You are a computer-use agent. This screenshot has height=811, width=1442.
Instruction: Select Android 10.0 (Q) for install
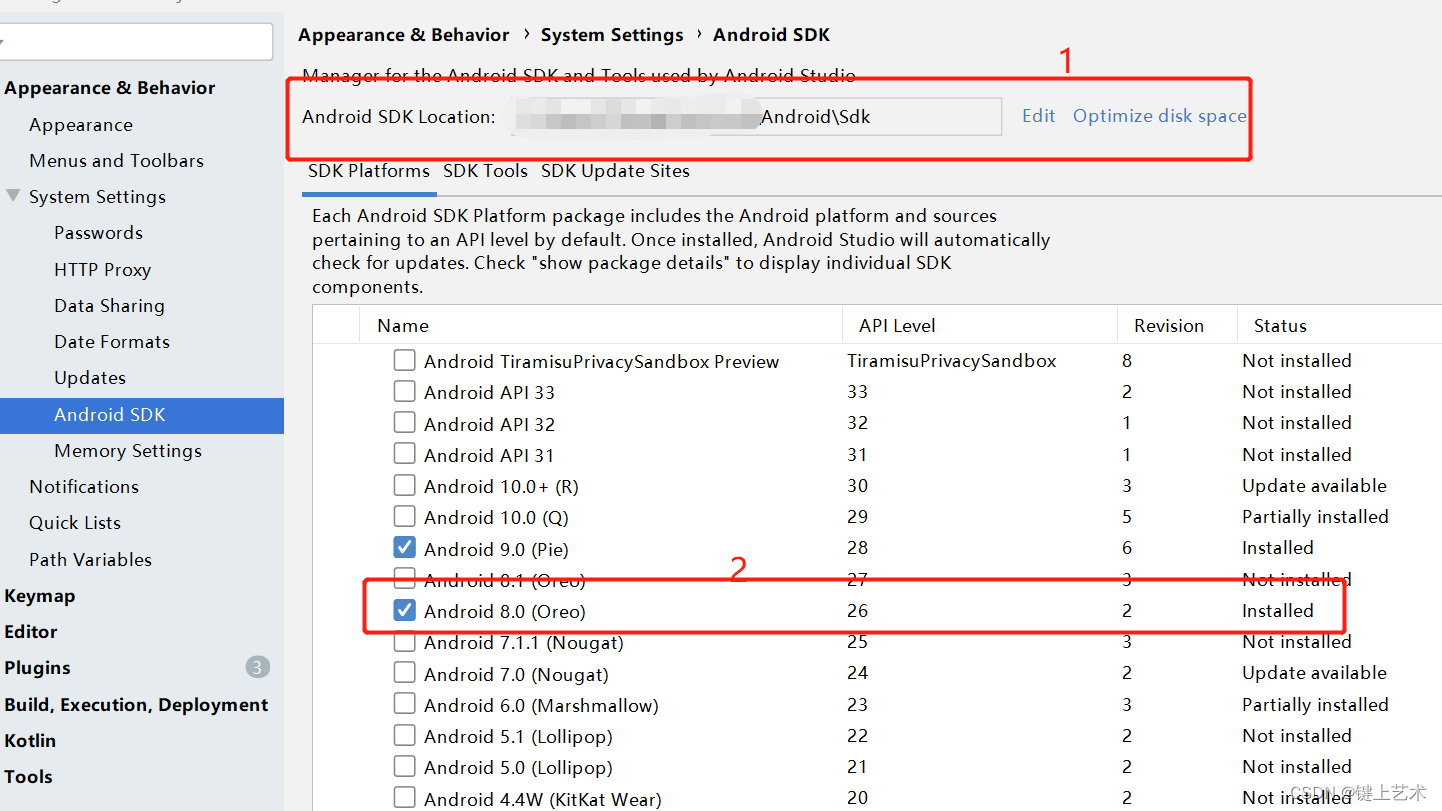point(404,516)
